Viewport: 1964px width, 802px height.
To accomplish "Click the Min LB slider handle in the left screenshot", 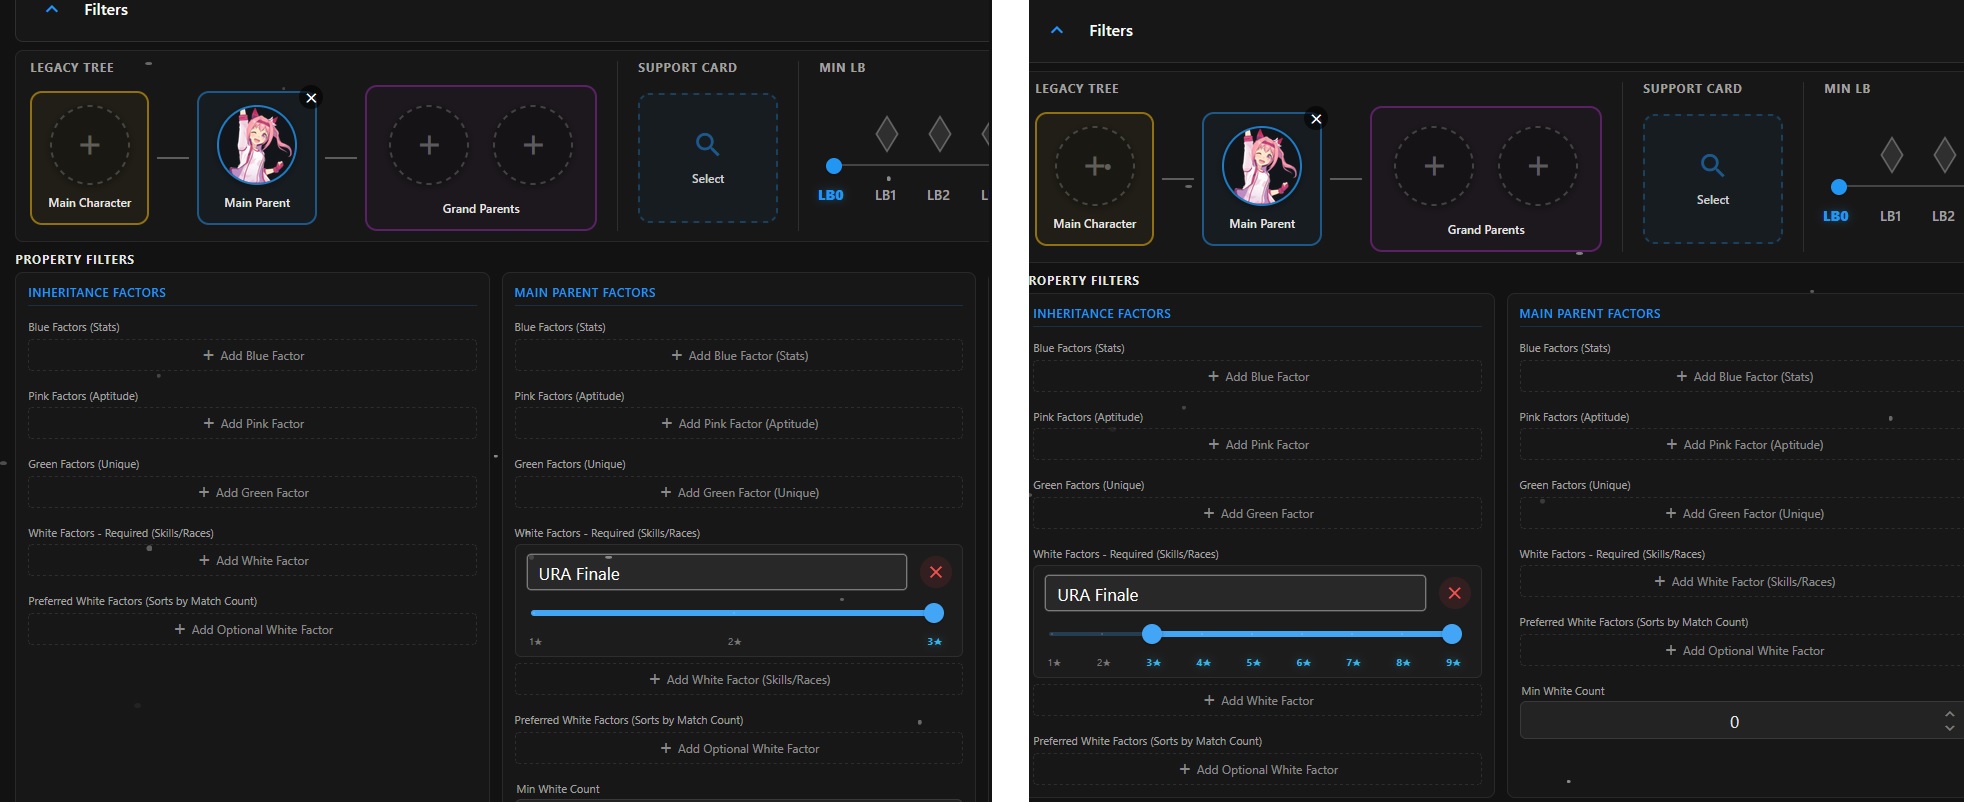I will click(834, 166).
